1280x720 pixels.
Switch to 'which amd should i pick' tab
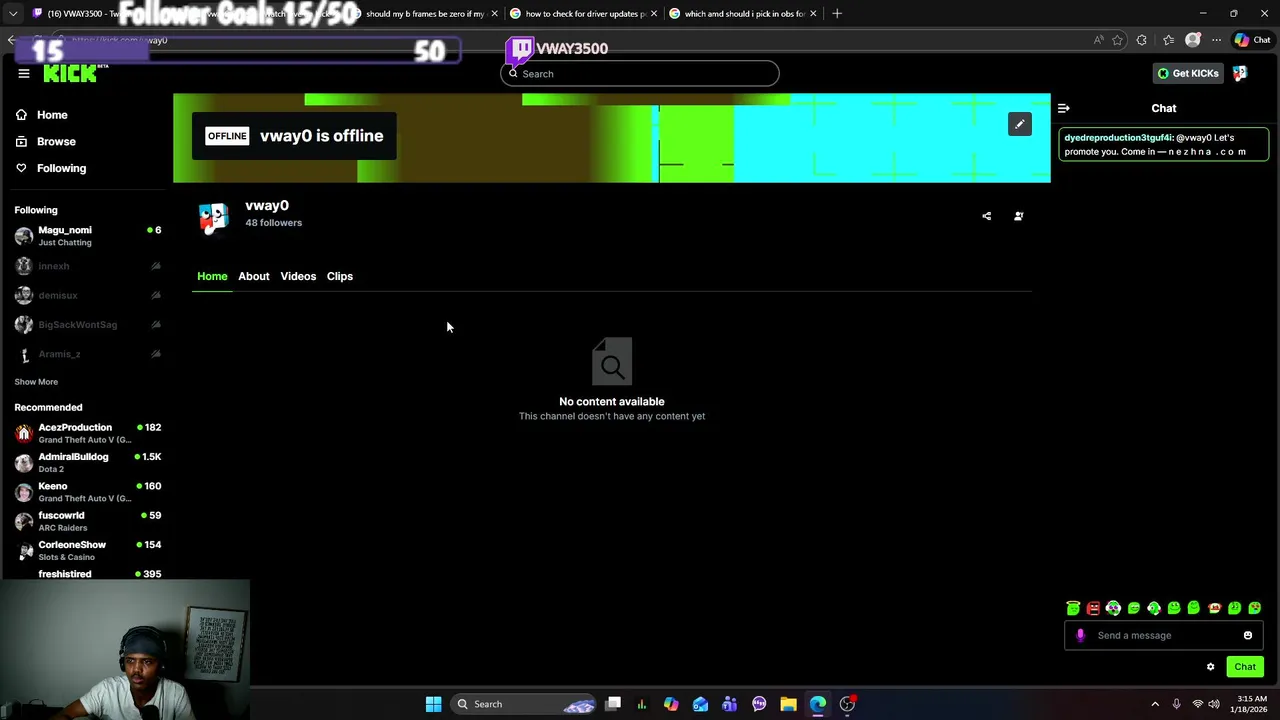point(744,14)
